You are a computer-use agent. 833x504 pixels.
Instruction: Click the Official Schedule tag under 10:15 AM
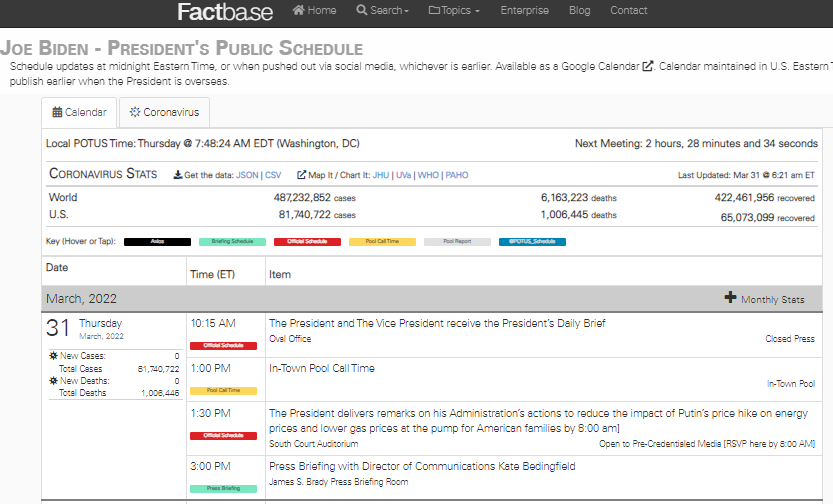coord(223,346)
